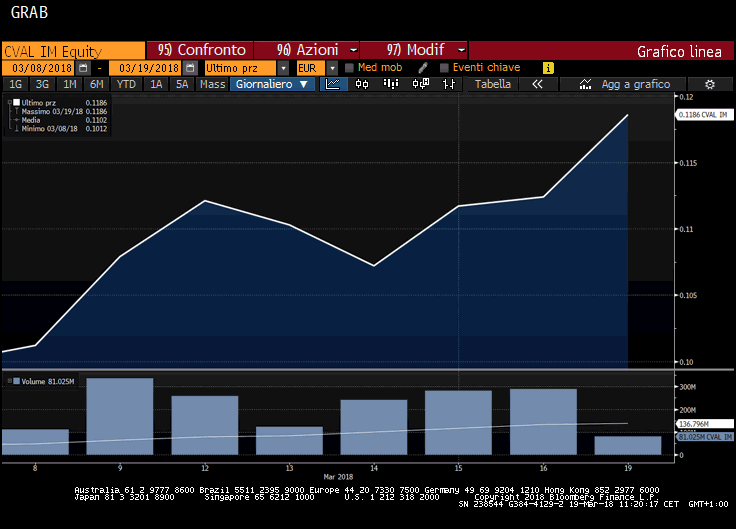Click the Tabella button
The height and width of the screenshot is (529, 736).
(492, 85)
